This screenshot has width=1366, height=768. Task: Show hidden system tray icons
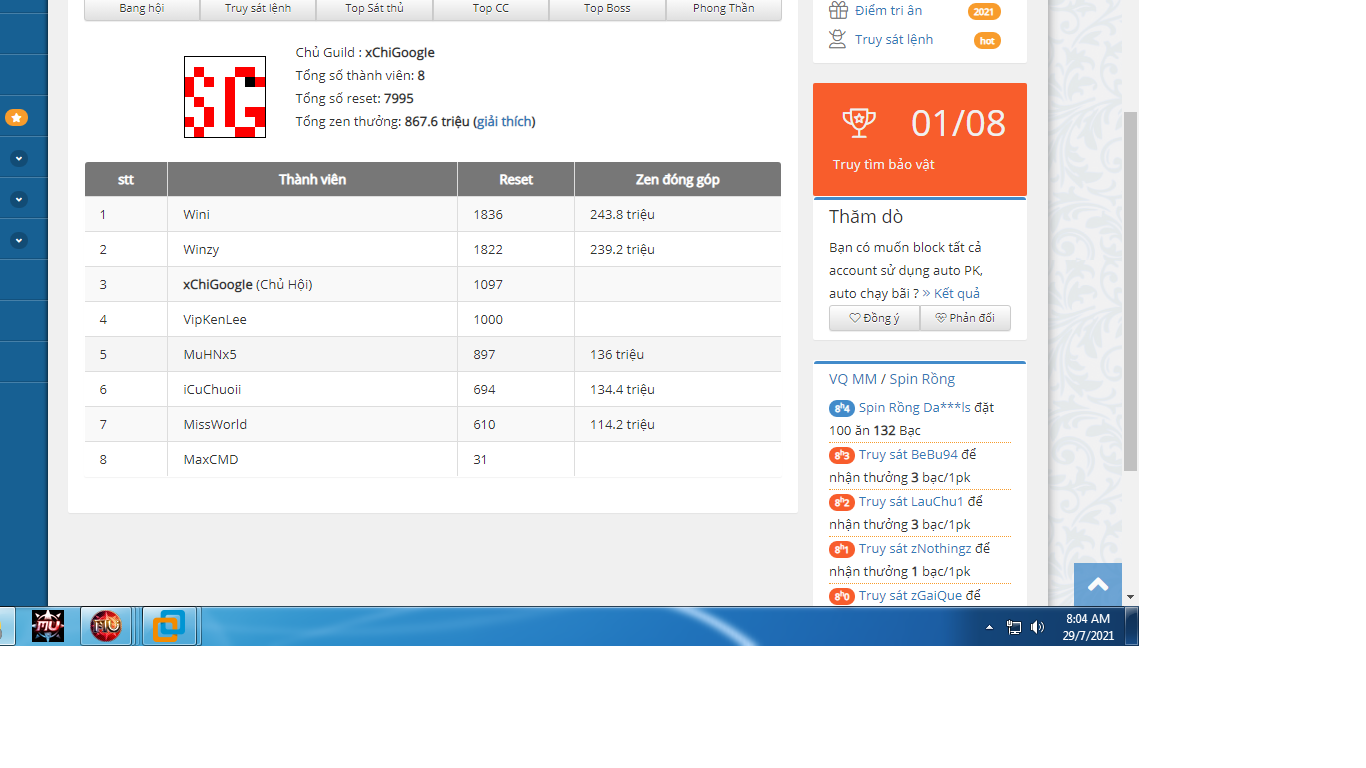pos(989,627)
